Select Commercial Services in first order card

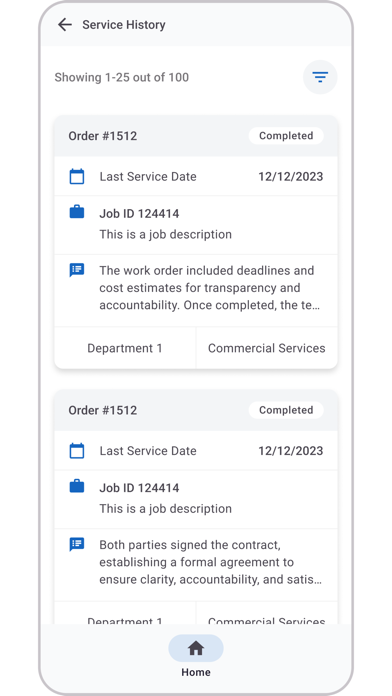pyautogui.click(x=267, y=348)
